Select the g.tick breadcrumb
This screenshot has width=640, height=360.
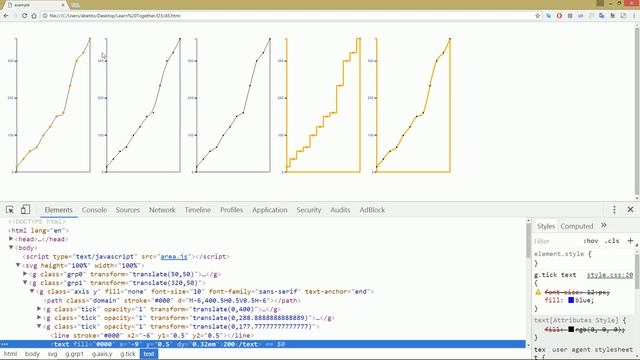[x=128, y=354]
